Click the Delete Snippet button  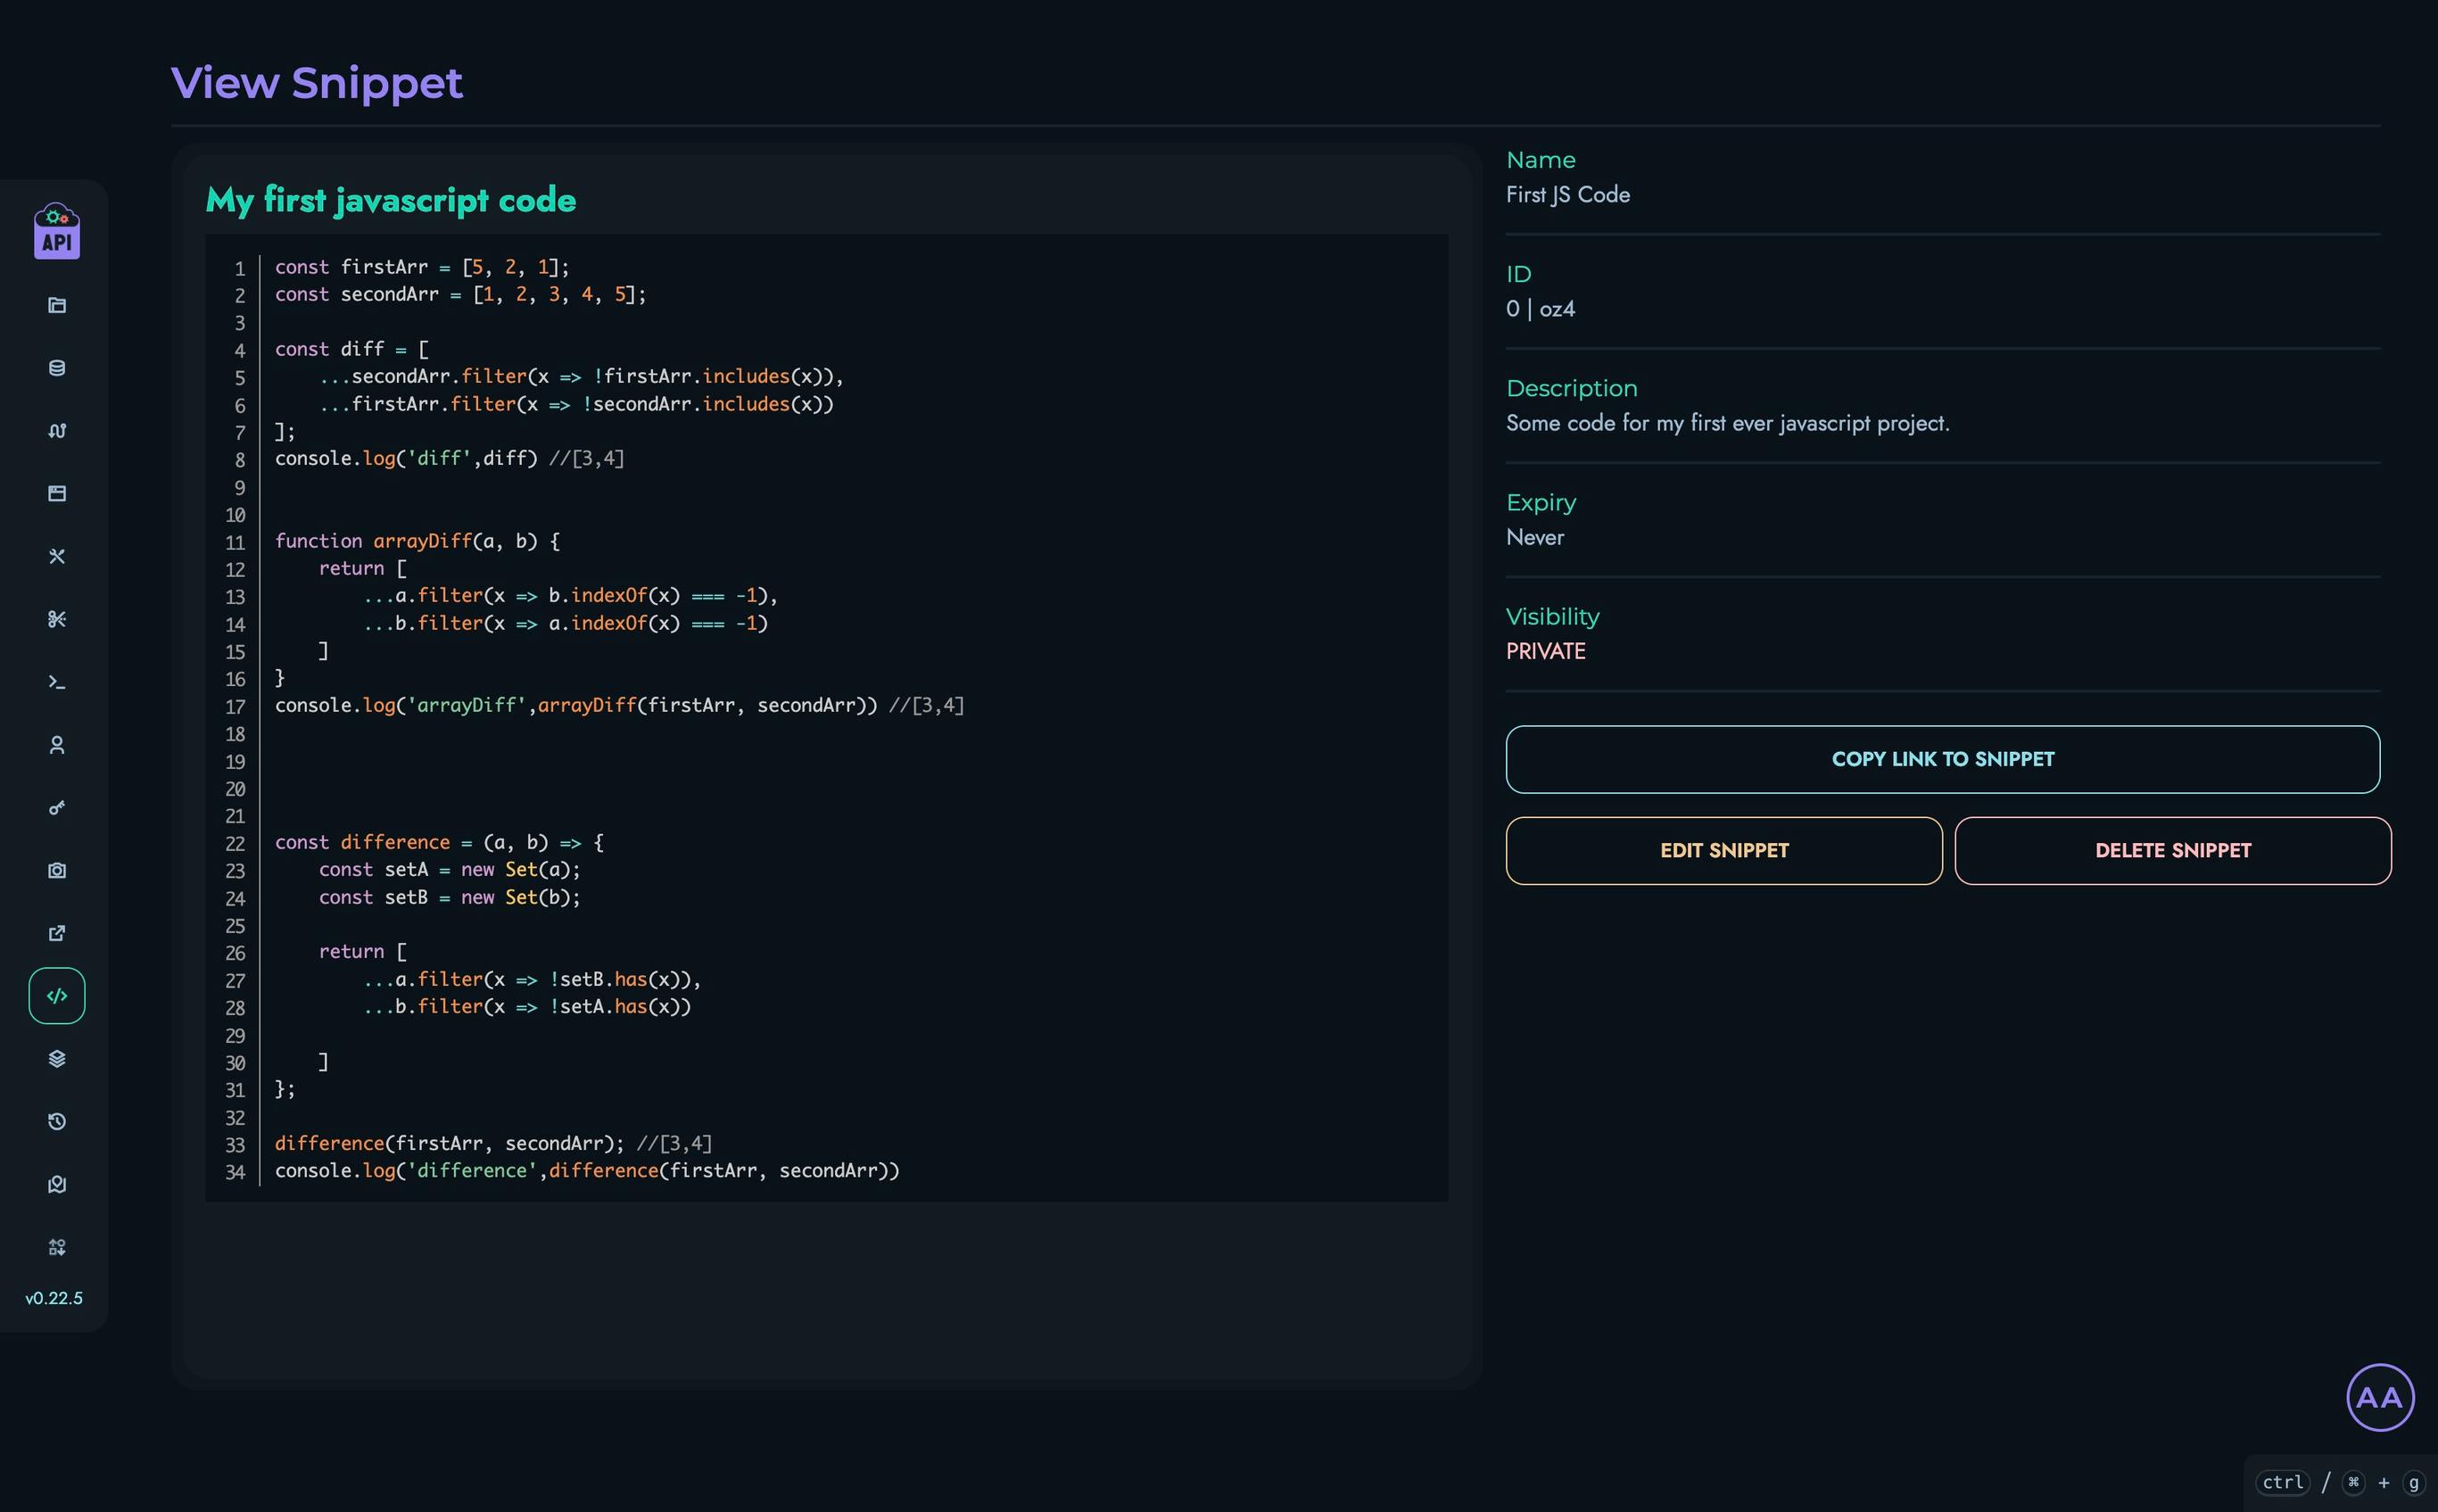point(2172,851)
